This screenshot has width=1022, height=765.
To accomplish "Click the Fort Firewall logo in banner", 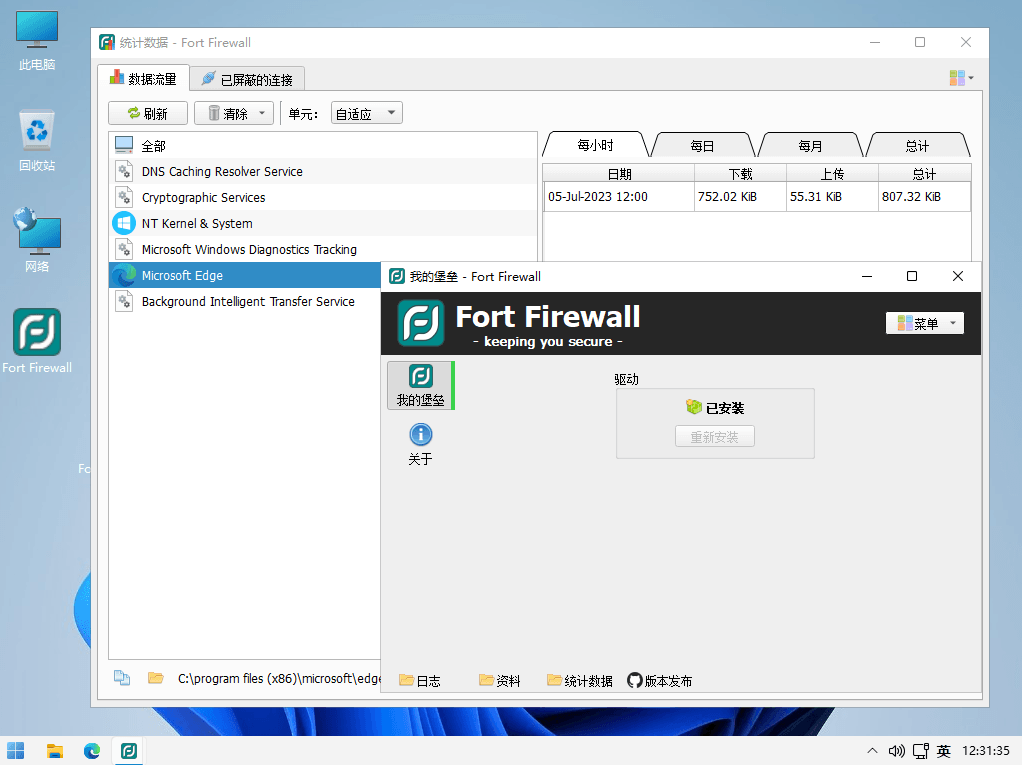I will 421,323.
